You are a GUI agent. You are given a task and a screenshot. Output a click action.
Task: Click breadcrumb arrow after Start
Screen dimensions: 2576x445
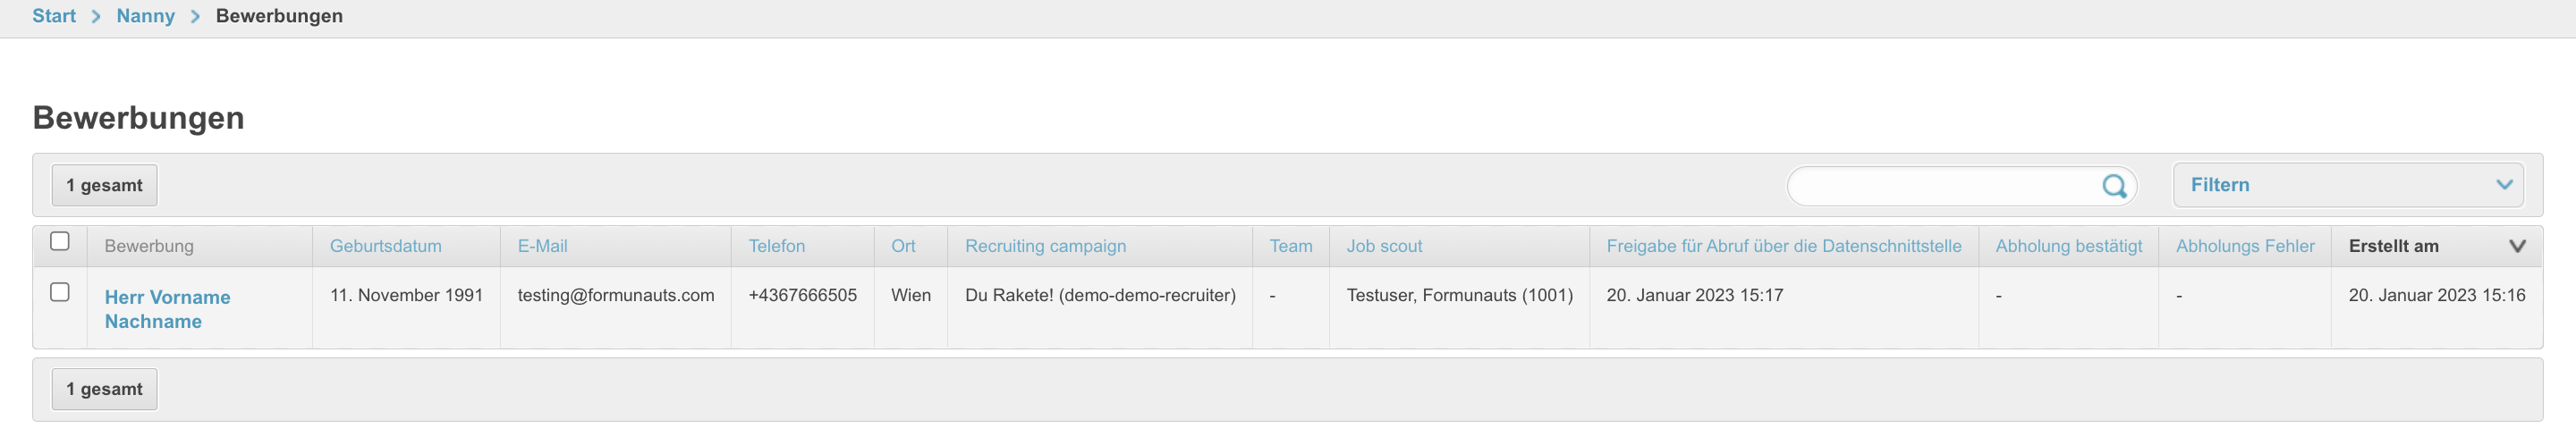(x=96, y=16)
